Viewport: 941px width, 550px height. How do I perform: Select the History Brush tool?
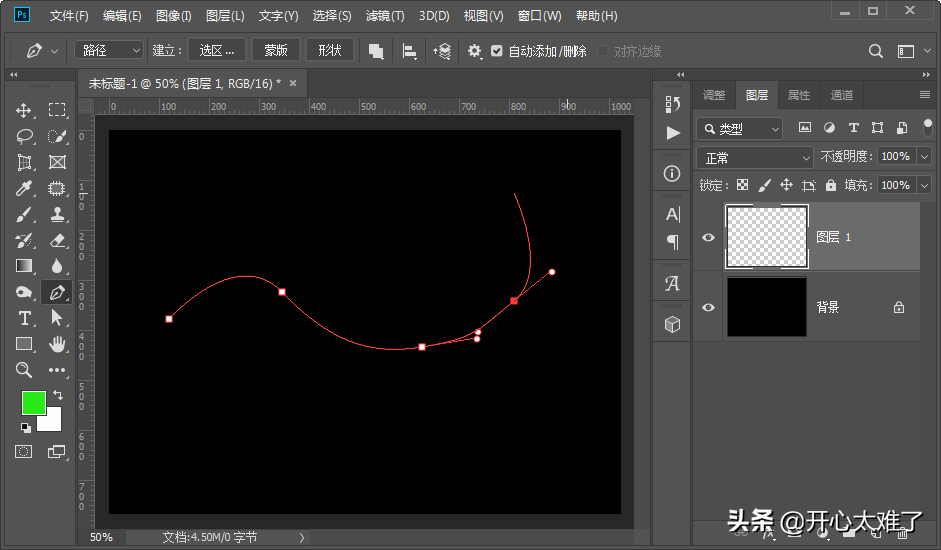pos(24,240)
